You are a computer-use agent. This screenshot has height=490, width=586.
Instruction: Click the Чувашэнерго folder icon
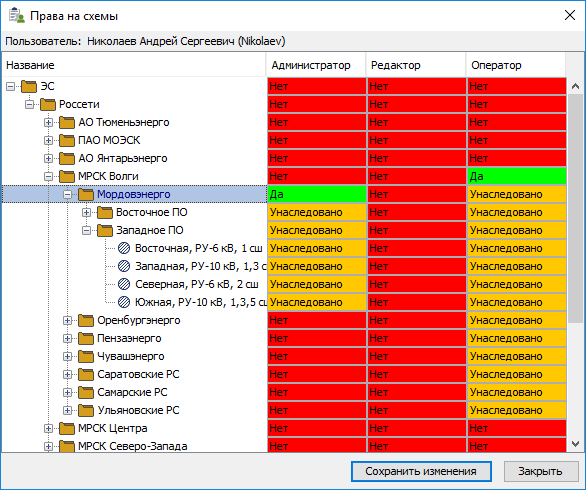[86, 356]
